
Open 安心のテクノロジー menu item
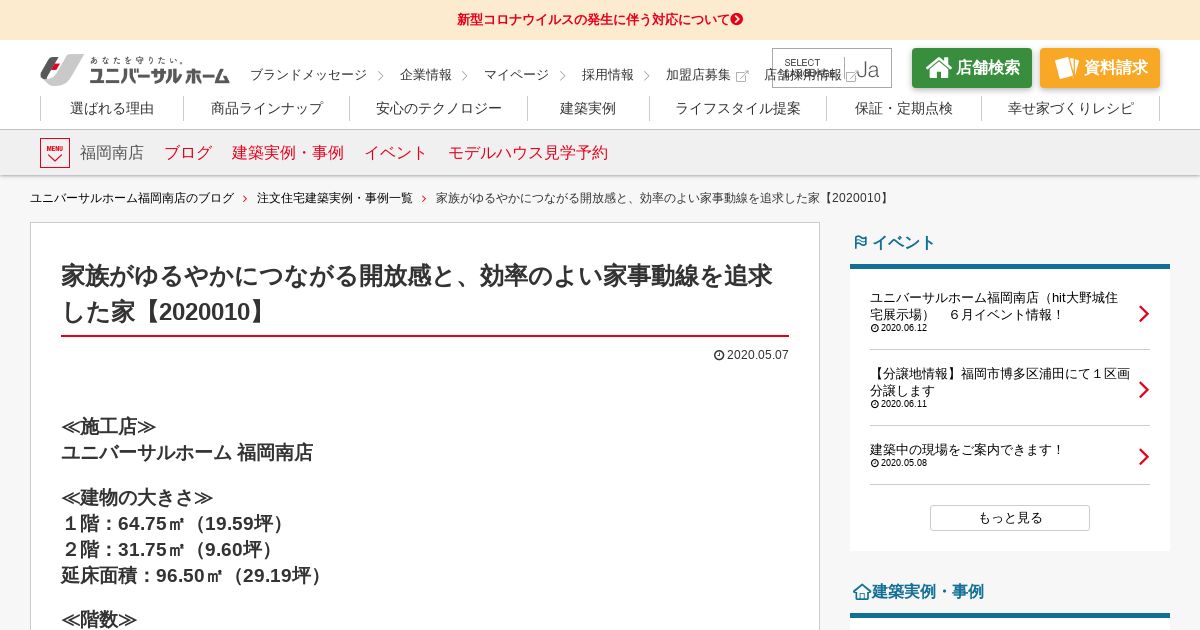point(439,108)
